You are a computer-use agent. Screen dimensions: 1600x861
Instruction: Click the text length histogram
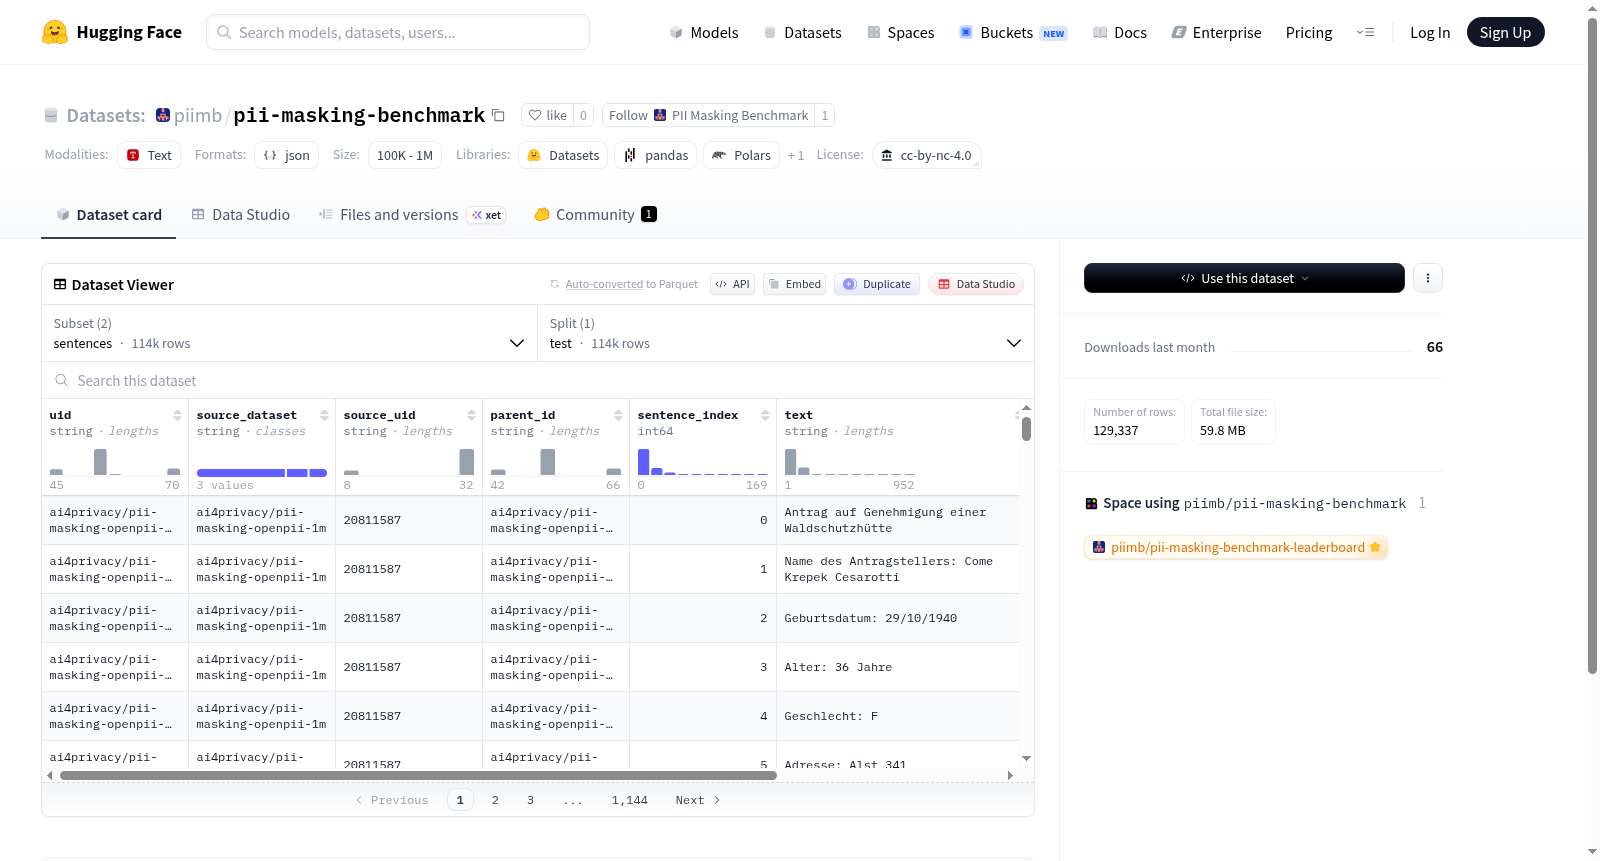pos(849,462)
